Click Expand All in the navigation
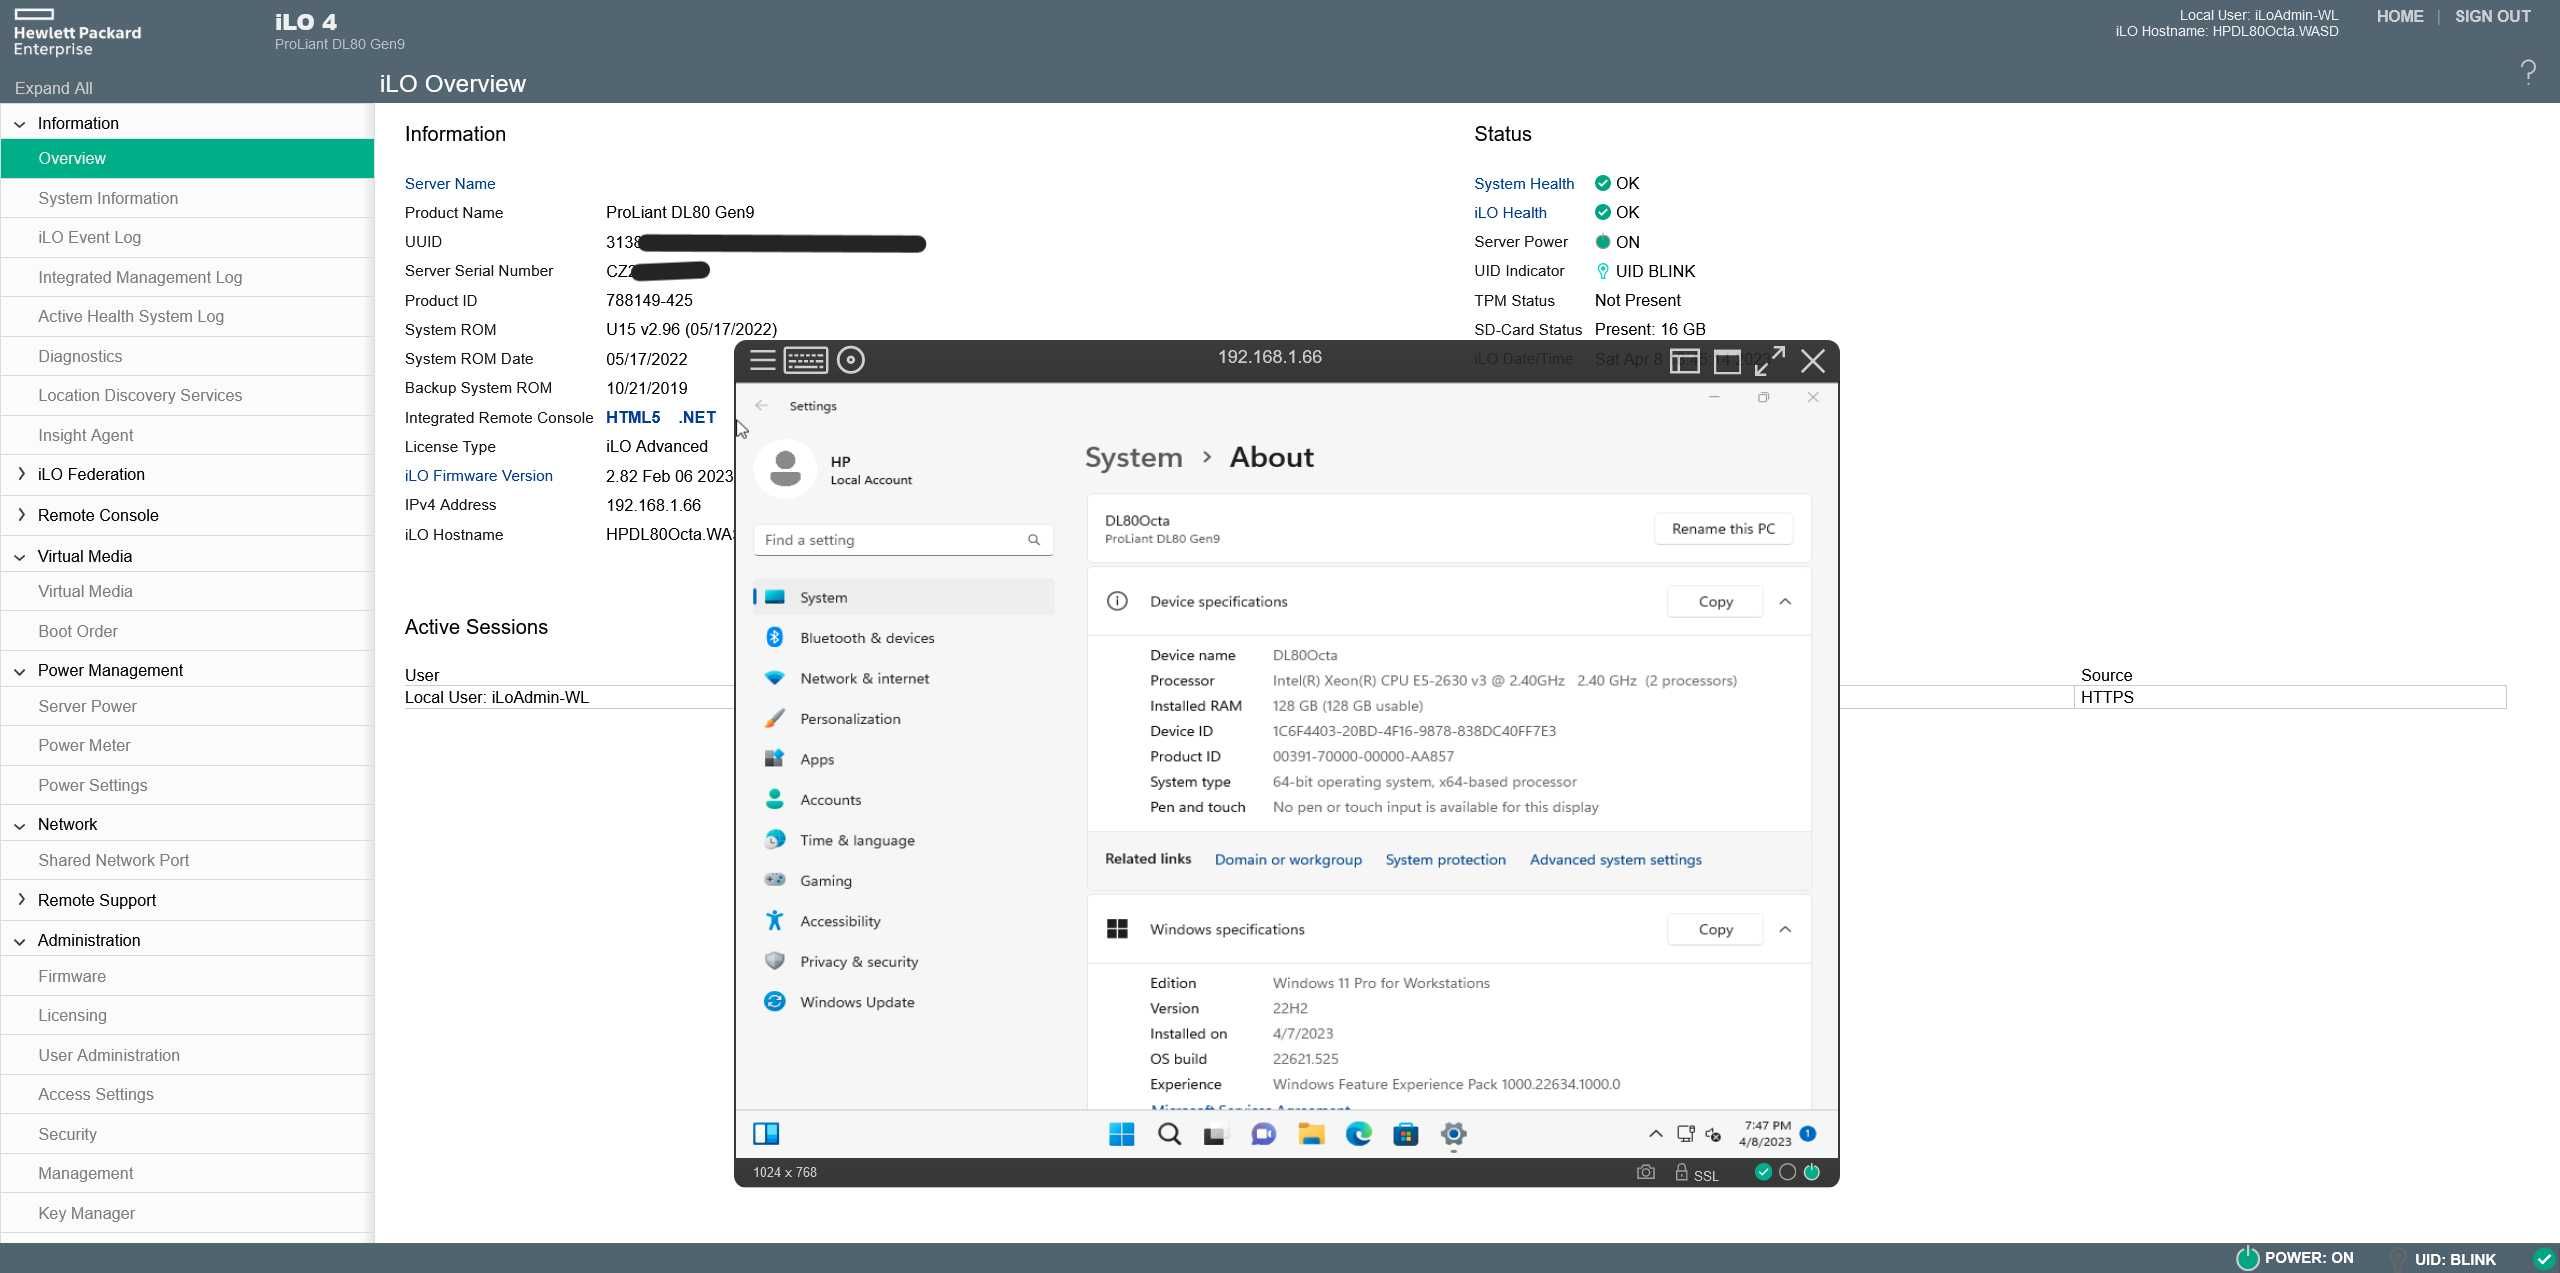 click(54, 88)
